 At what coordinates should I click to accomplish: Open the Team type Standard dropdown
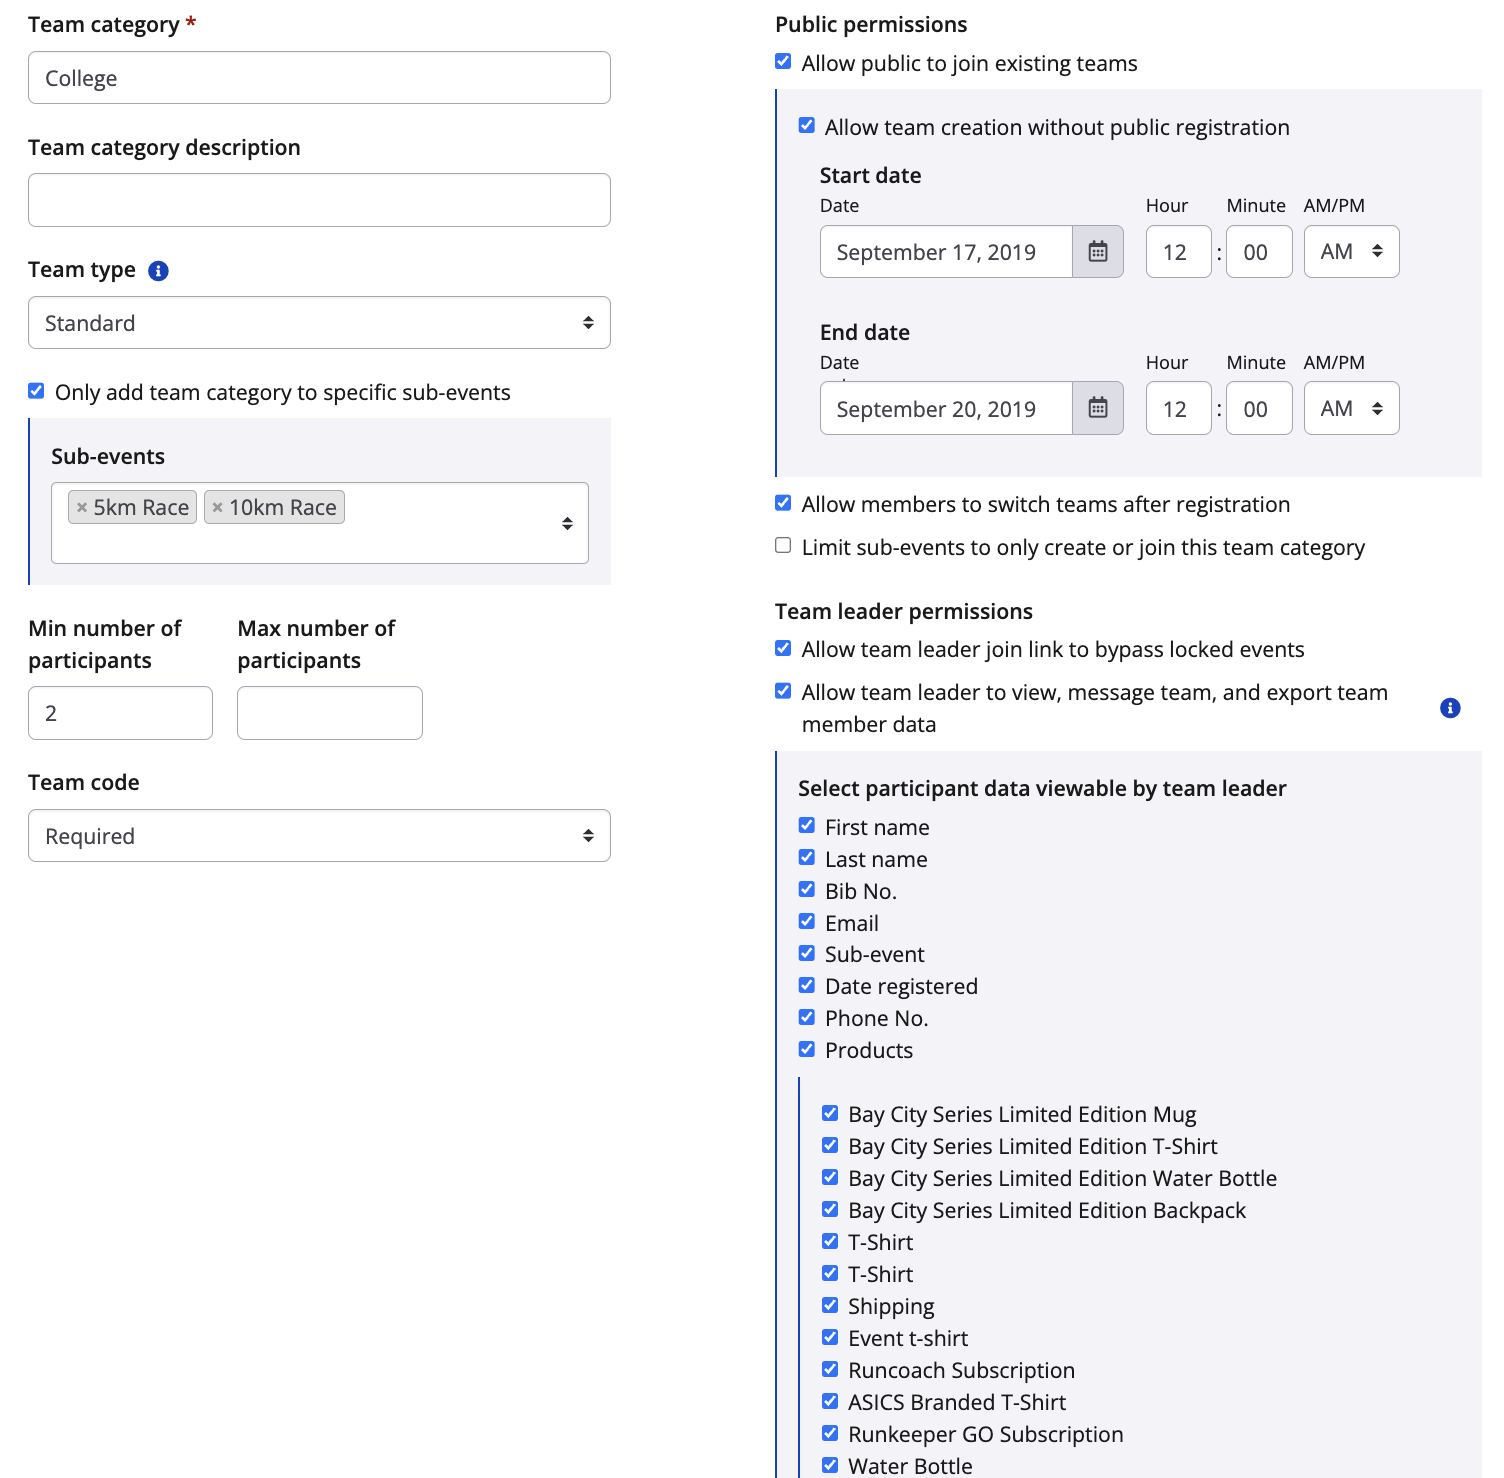click(x=319, y=323)
